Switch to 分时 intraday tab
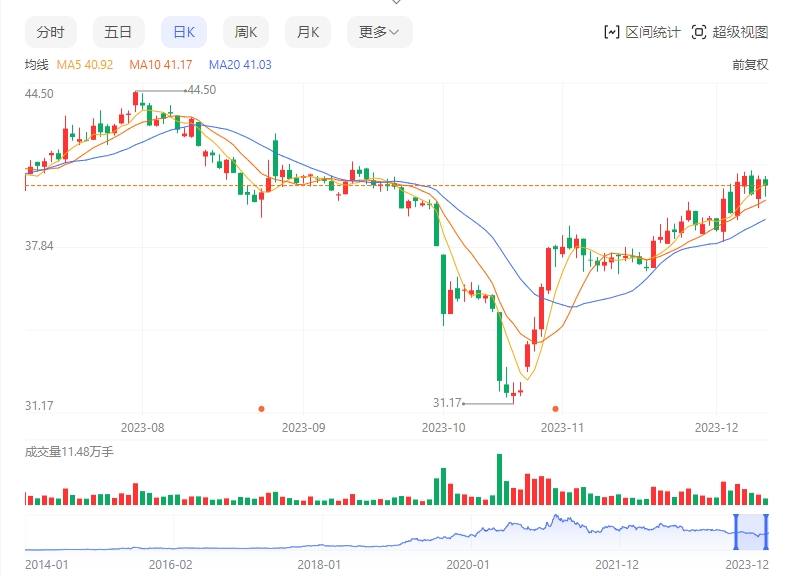 coord(50,32)
